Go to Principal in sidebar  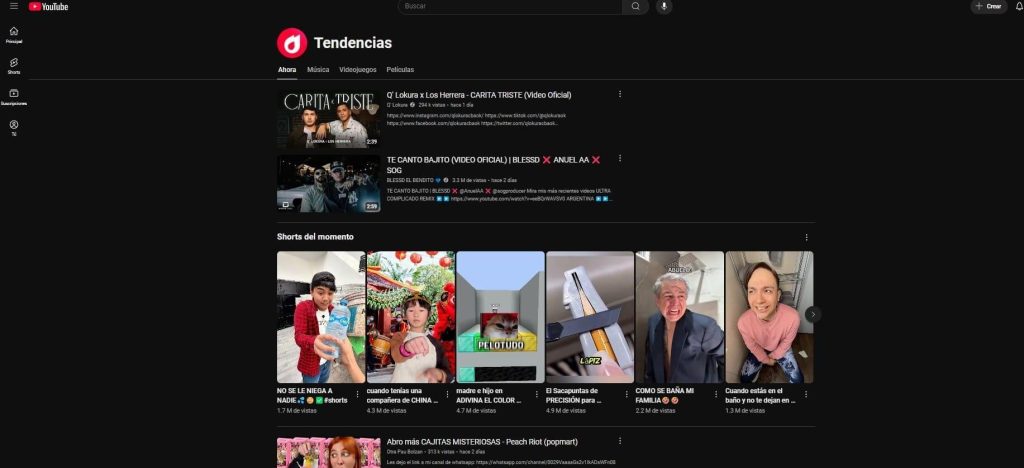[14, 35]
